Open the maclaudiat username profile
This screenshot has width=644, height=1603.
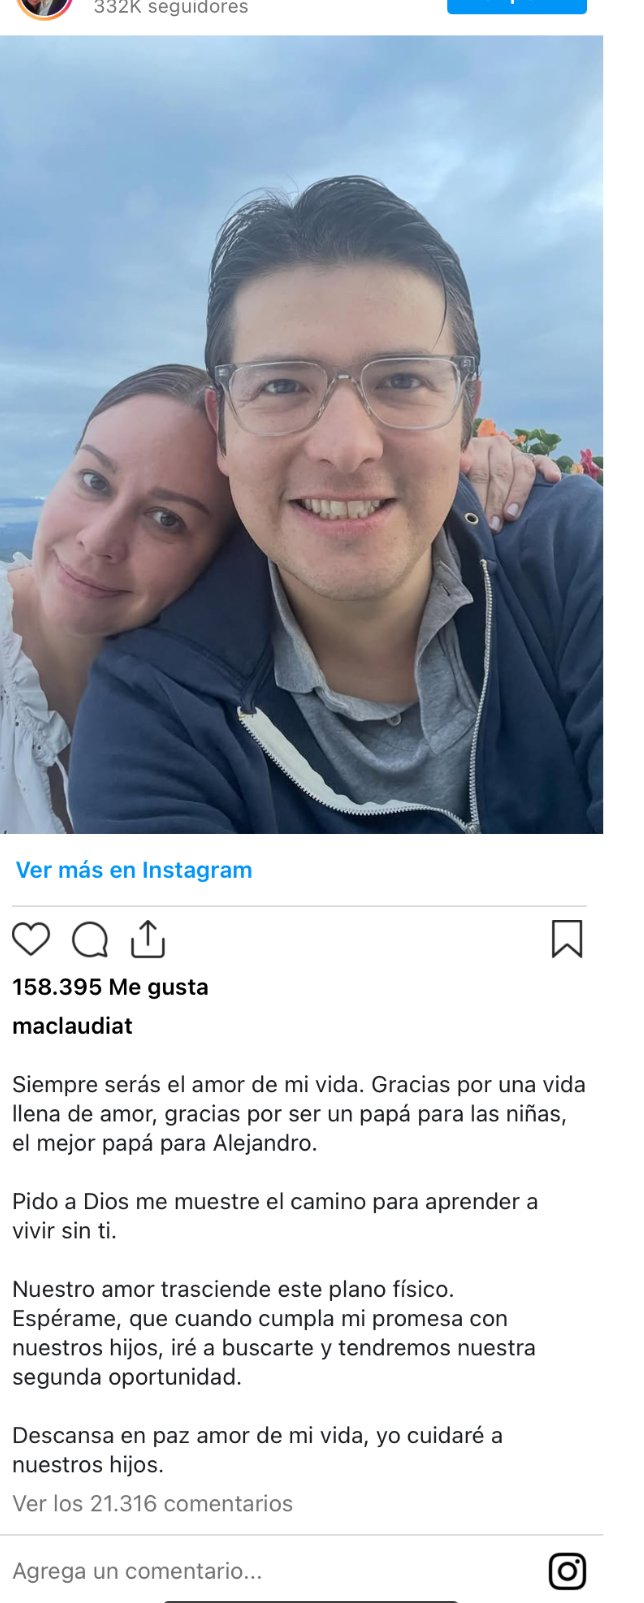pyautogui.click(x=72, y=1026)
